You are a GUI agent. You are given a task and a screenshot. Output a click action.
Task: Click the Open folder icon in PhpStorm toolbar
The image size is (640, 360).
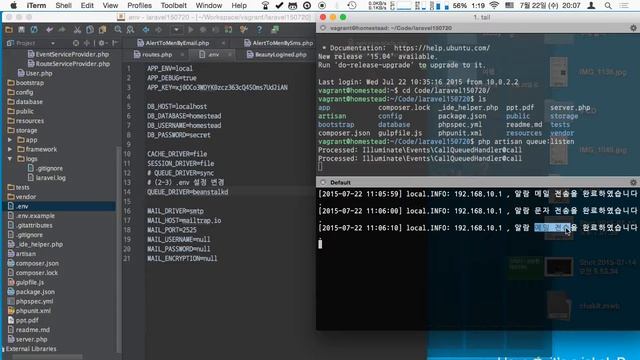(x=9, y=29)
